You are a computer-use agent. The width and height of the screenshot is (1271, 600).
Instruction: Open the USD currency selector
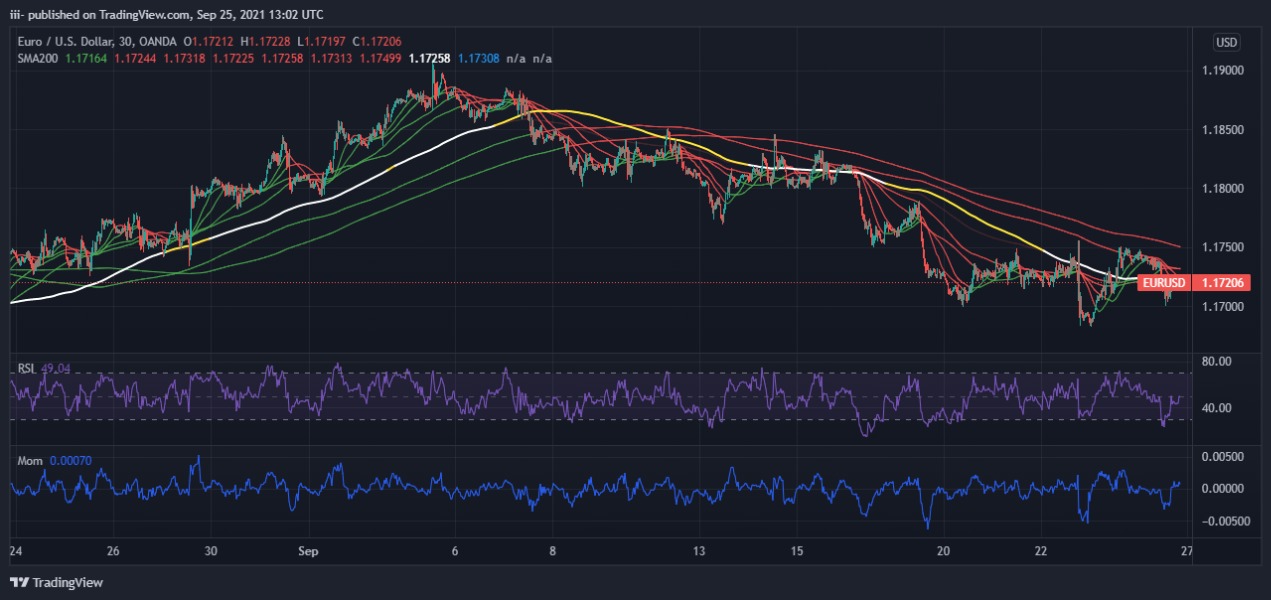coord(1226,42)
